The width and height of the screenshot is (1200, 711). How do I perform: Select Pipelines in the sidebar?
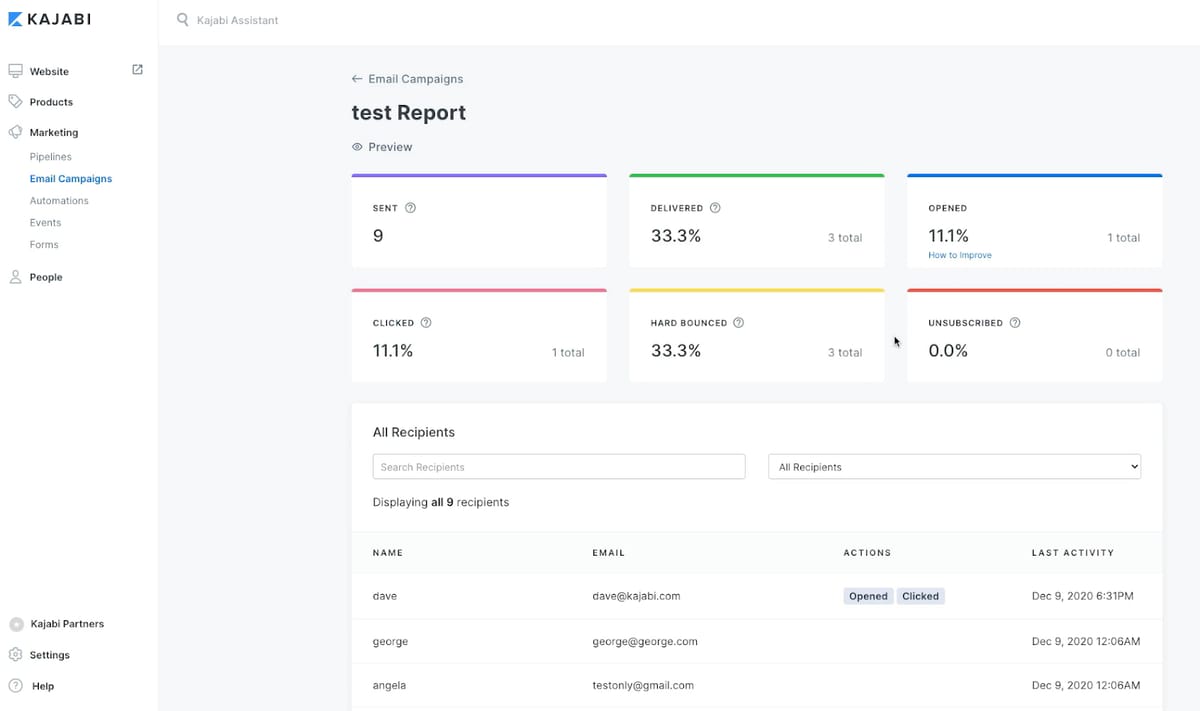click(51, 157)
